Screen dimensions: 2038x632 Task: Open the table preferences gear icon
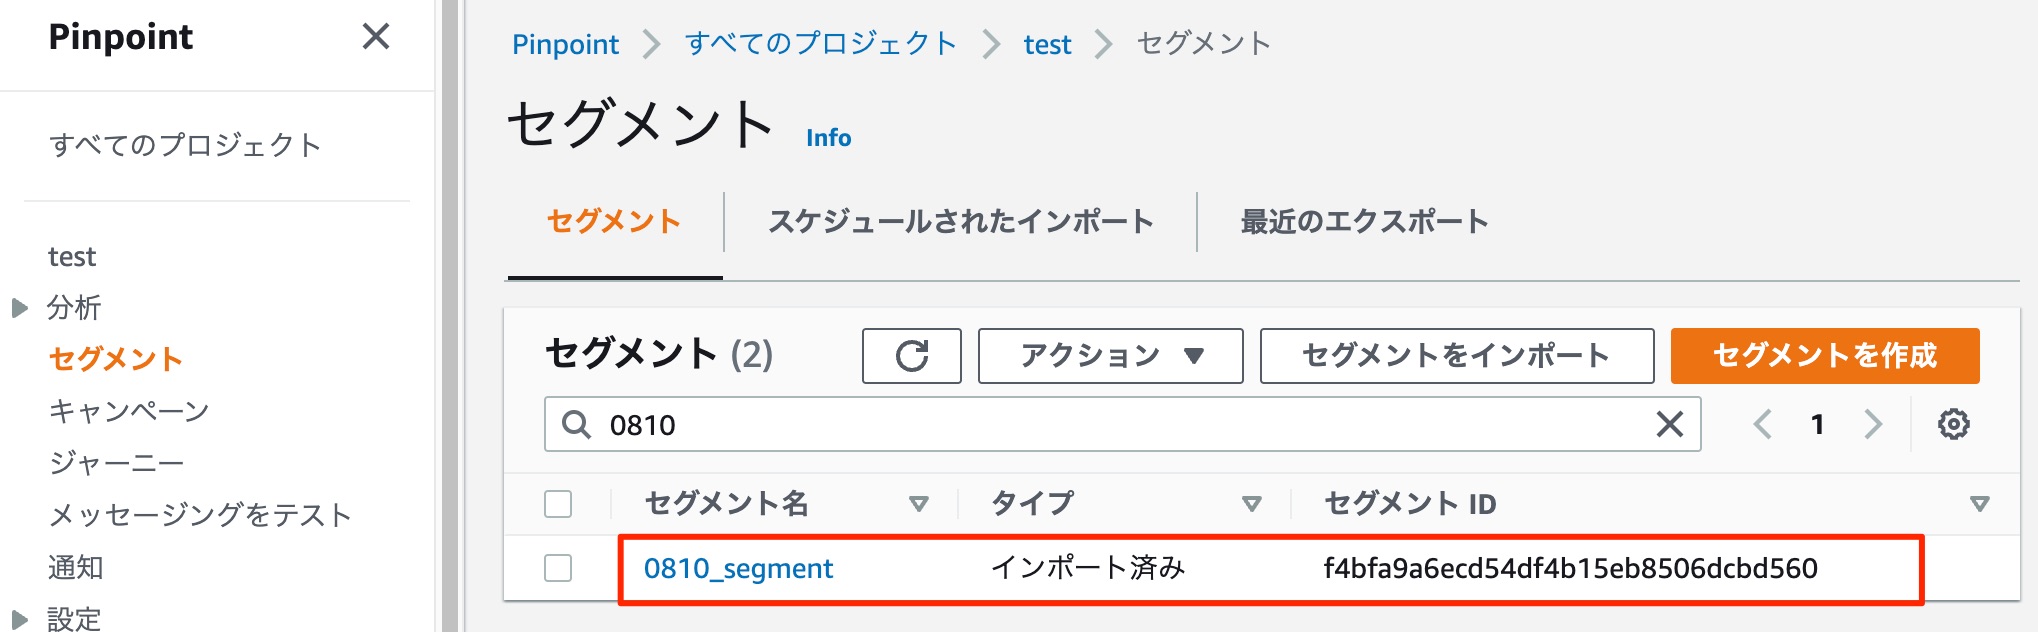point(1953,424)
